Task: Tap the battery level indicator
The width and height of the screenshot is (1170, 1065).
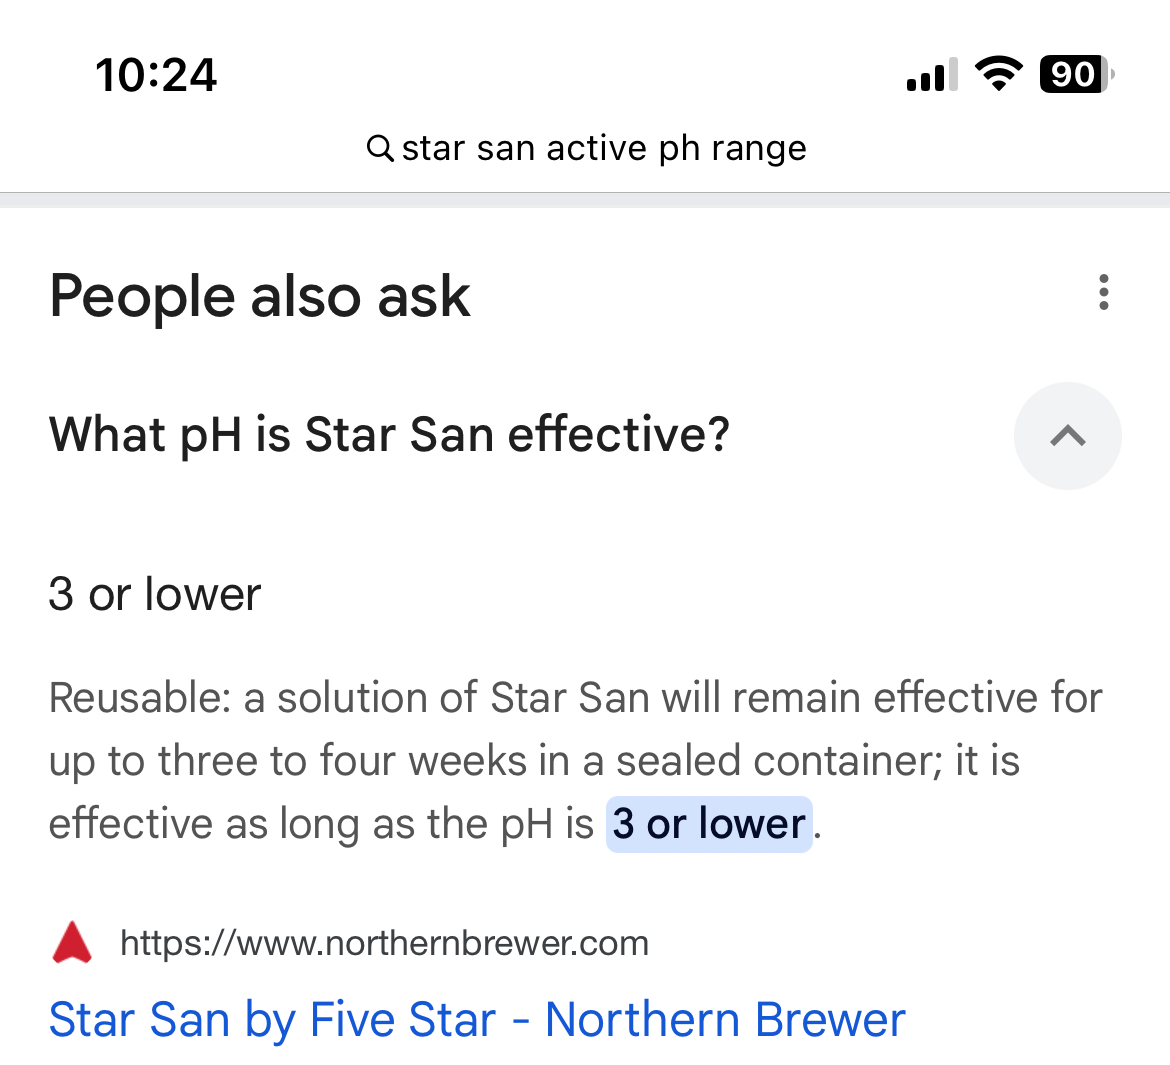Action: click(1076, 75)
